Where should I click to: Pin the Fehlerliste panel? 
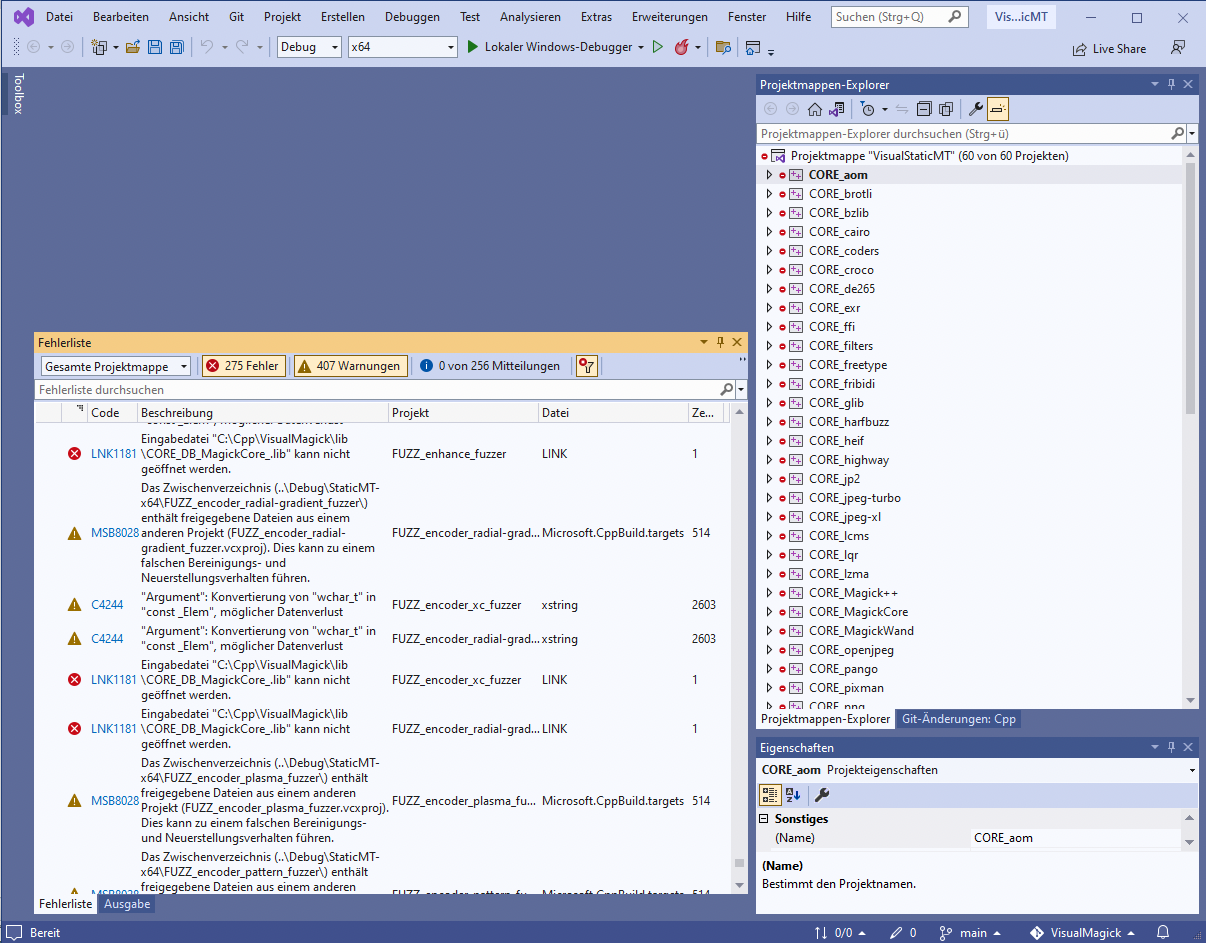click(721, 342)
